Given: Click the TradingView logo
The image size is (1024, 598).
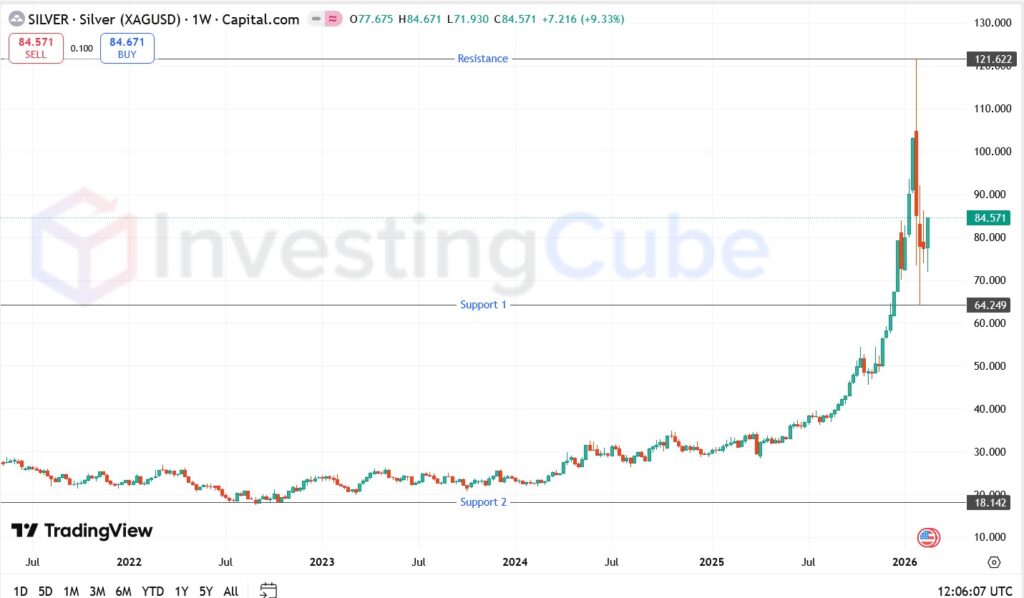Looking at the screenshot, I should pyautogui.click(x=82, y=531).
